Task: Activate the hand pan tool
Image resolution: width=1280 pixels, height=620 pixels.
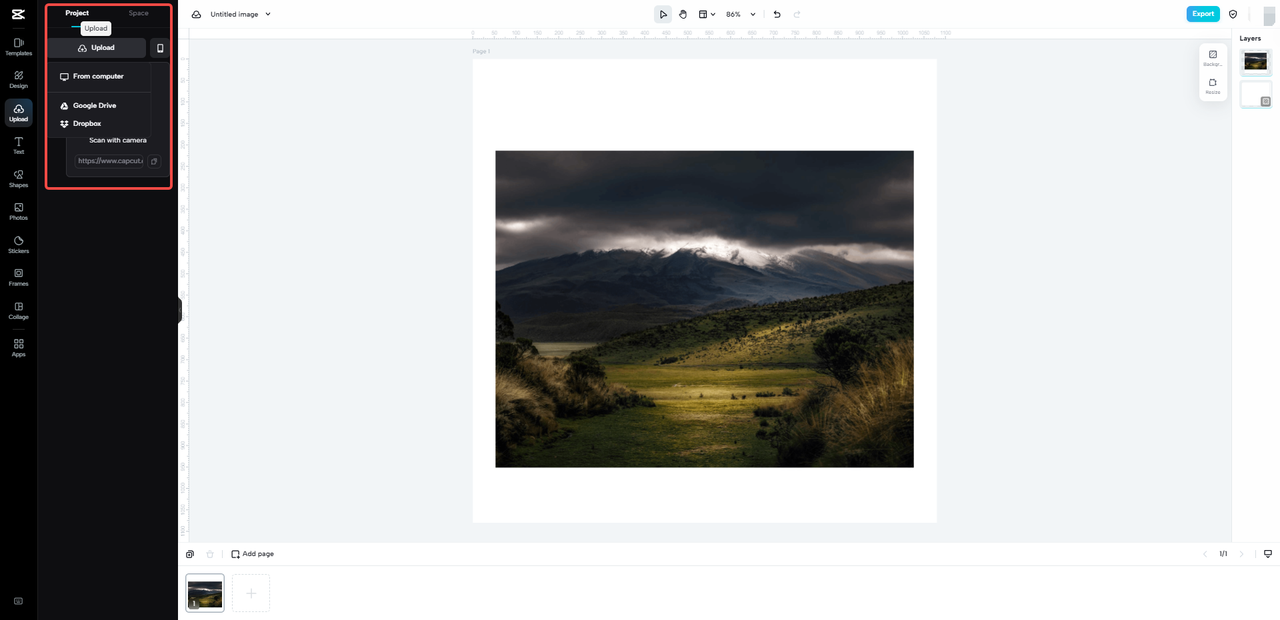Action: click(x=683, y=14)
